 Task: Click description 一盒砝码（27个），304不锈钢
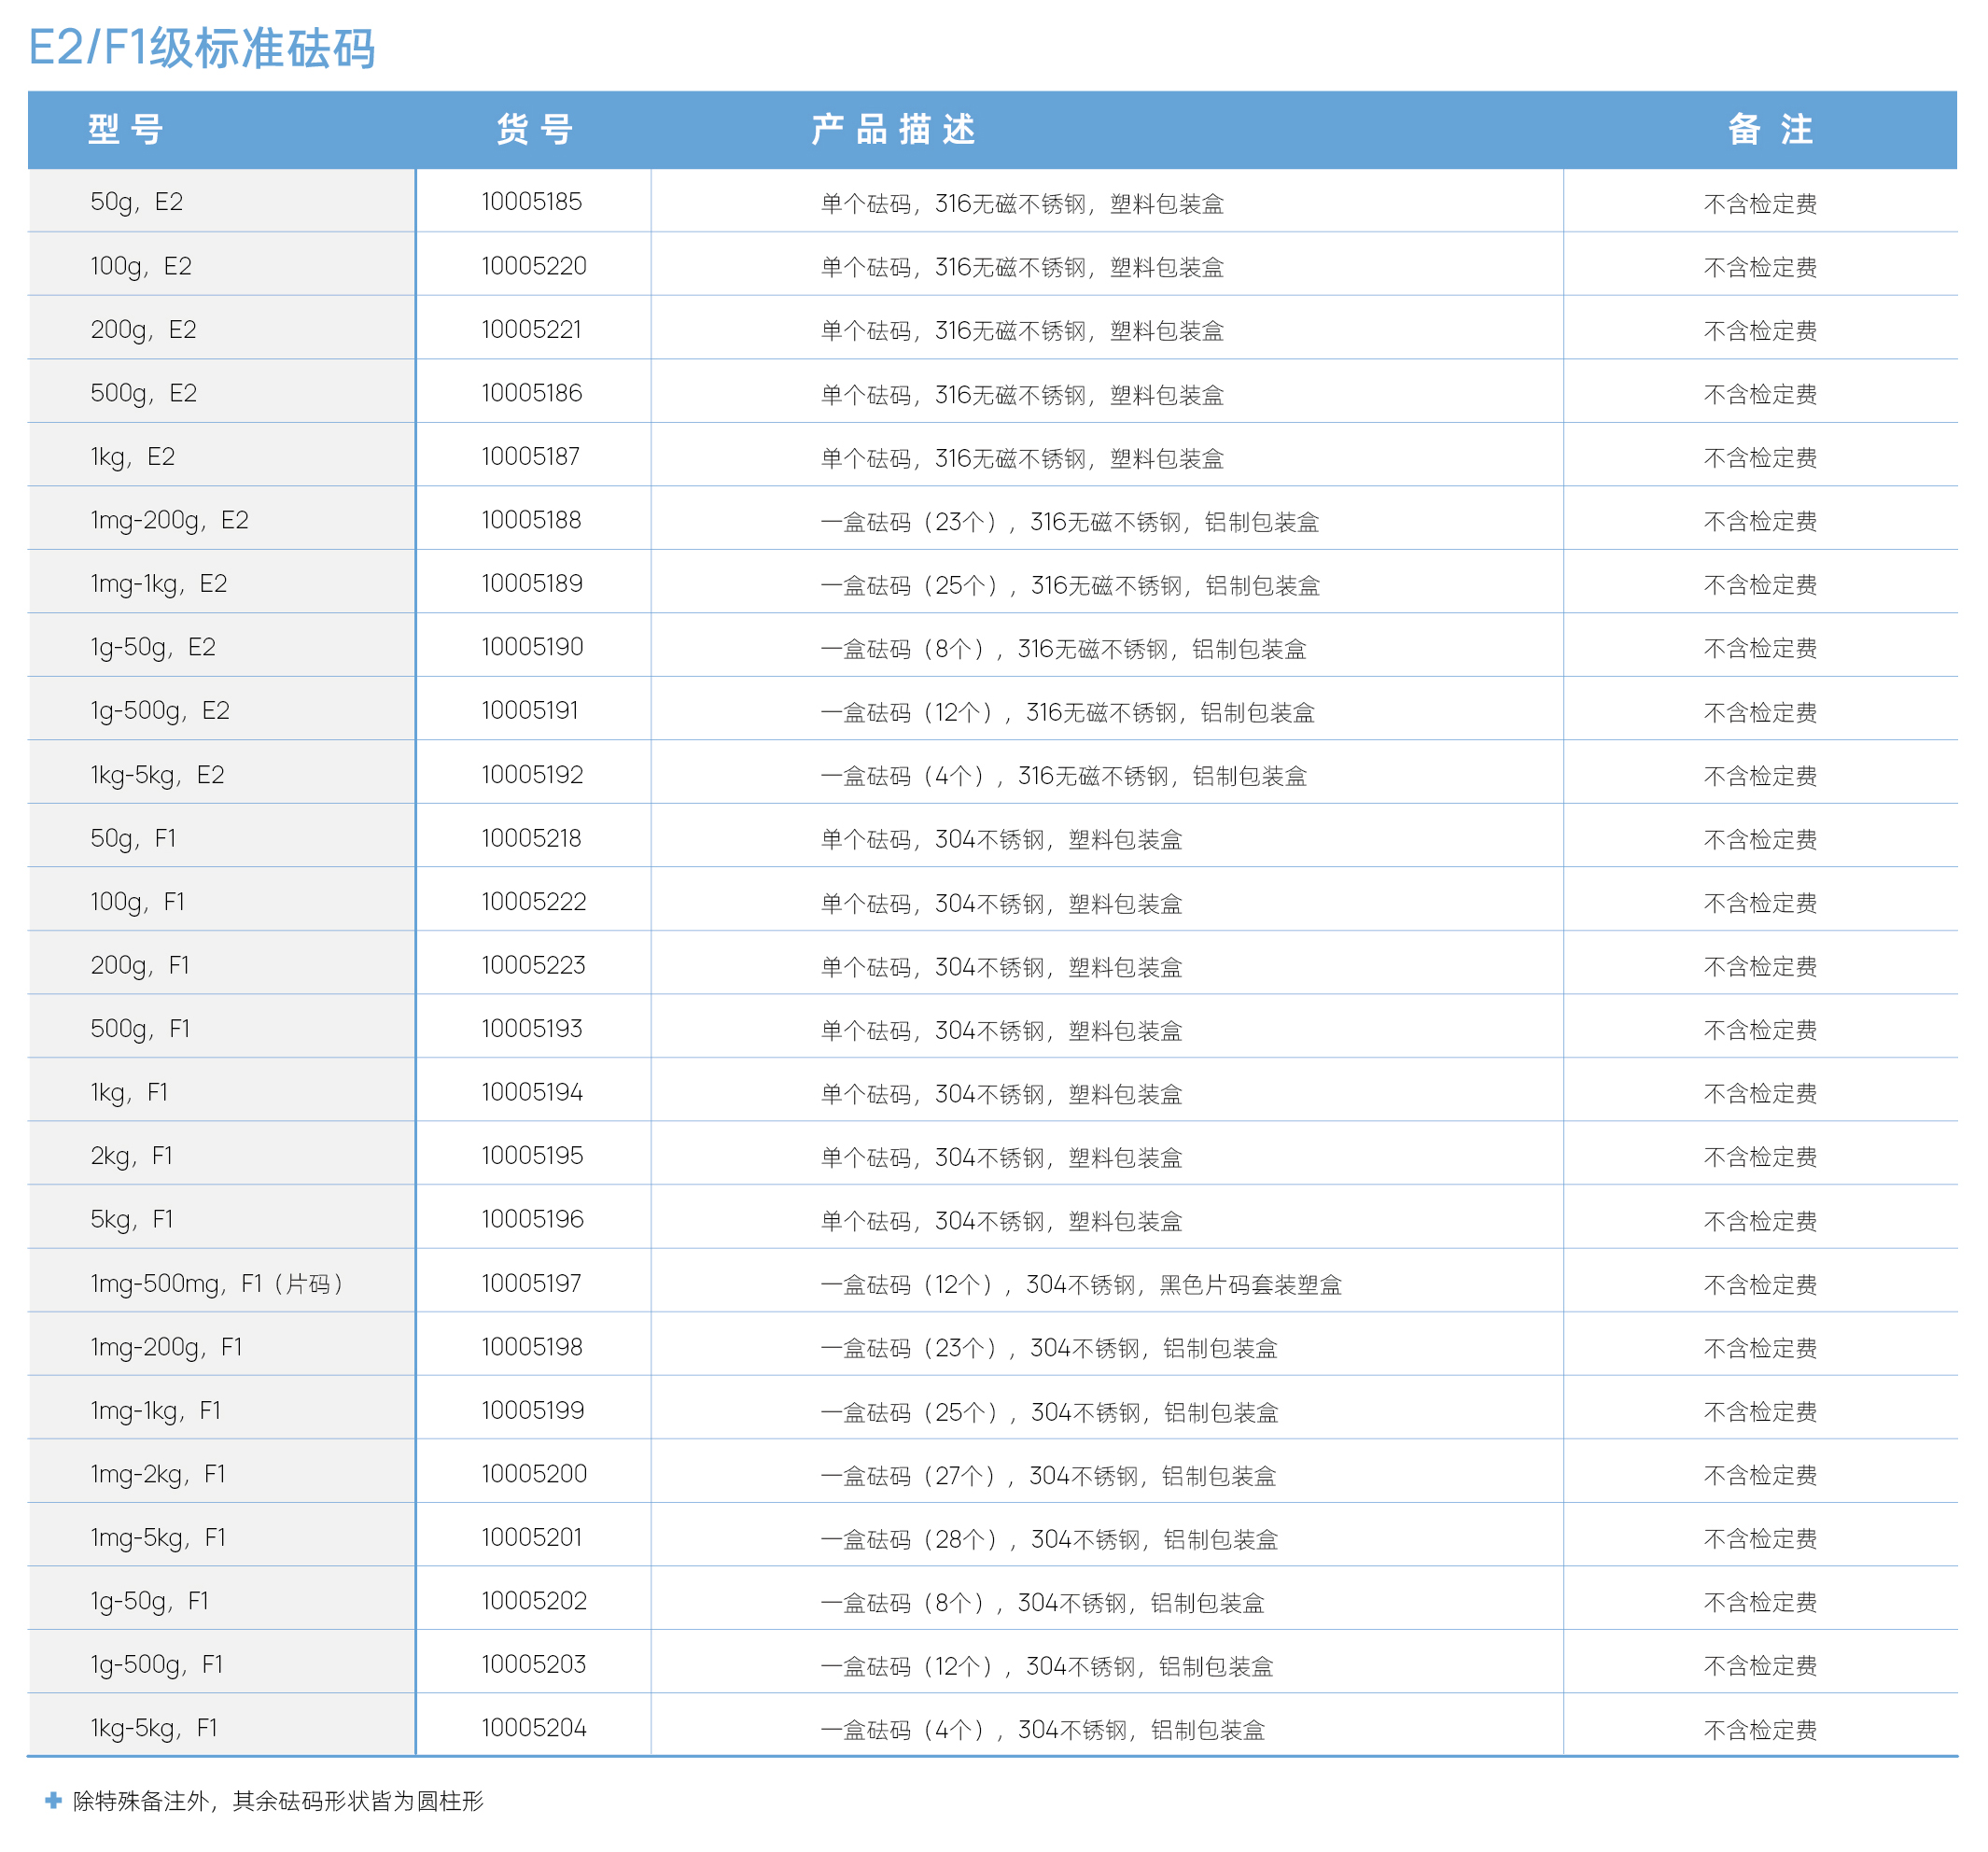(1048, 1476)
